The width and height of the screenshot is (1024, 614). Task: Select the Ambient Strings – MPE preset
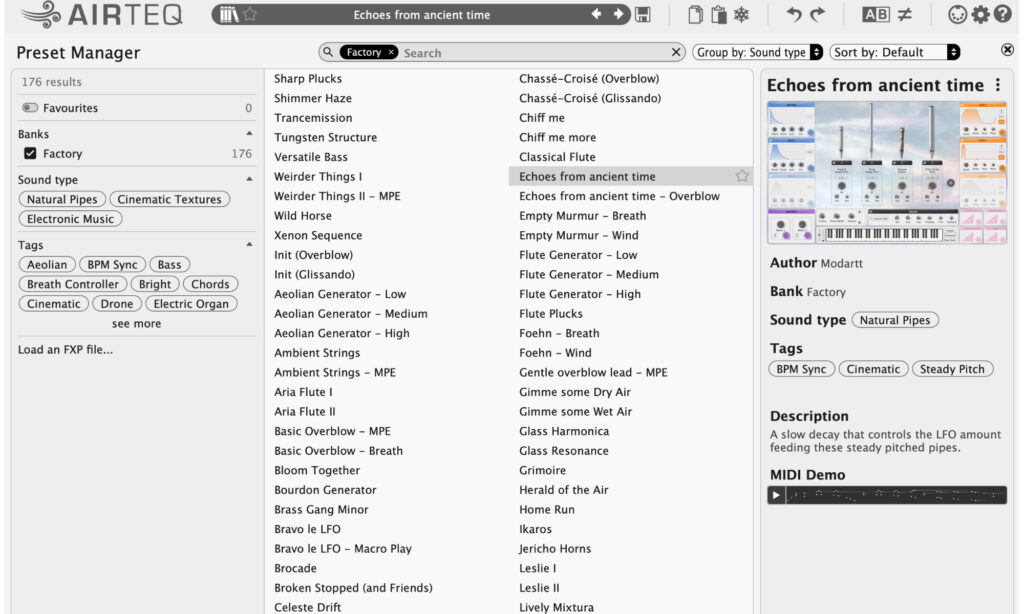click(x=335, y=372)
